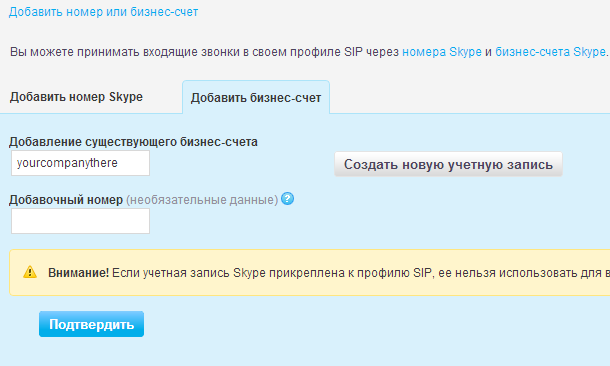Click the bold 'Добавочный номер' label
The height and width of the screenshot is (366, 610).
pos(66,200)
